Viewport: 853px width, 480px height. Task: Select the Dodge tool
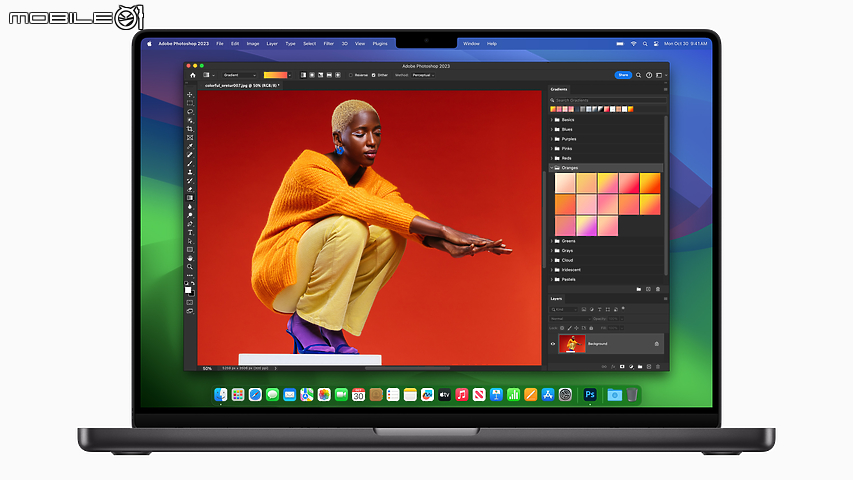[190, 216]
